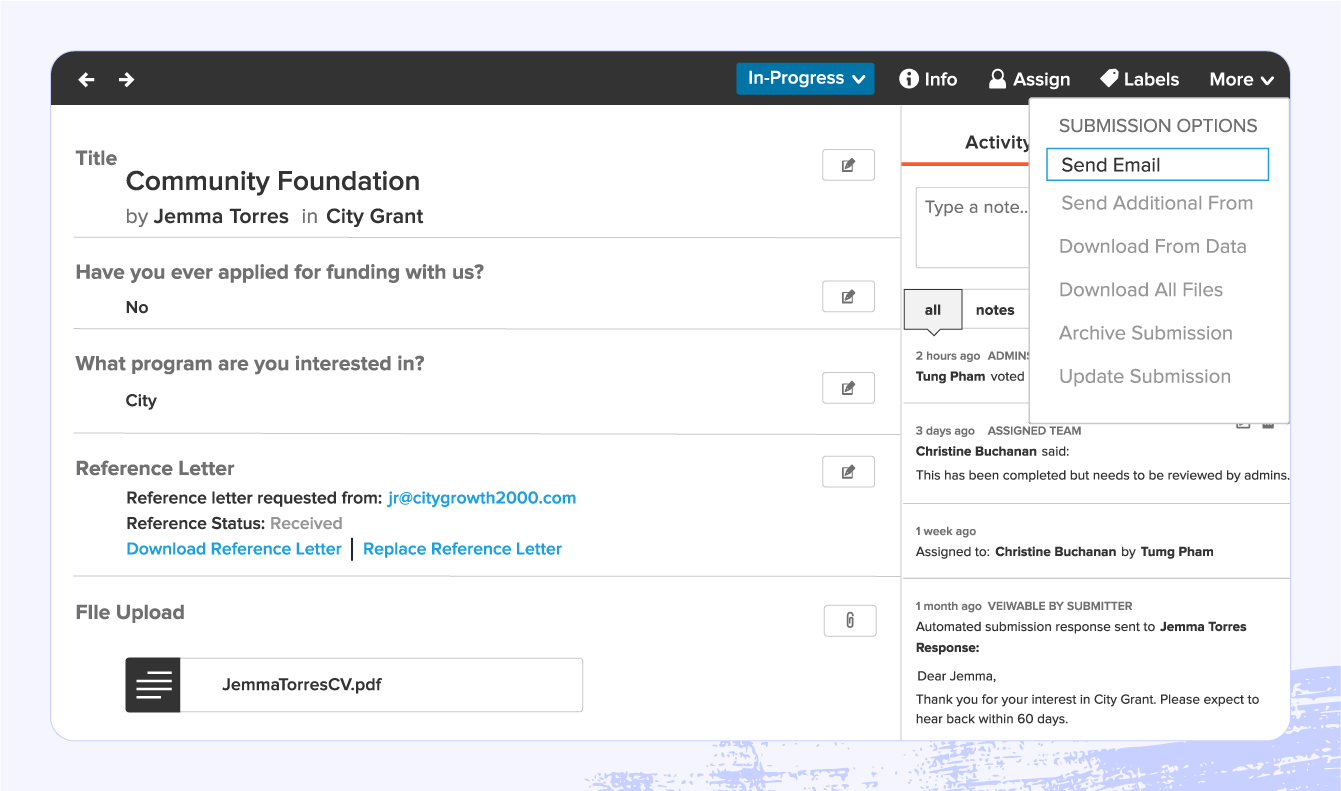The image size is (1341, 791).
Task: Choose Update Submission from the menu
Action: pyautogui.click(x=1144, y=376)
